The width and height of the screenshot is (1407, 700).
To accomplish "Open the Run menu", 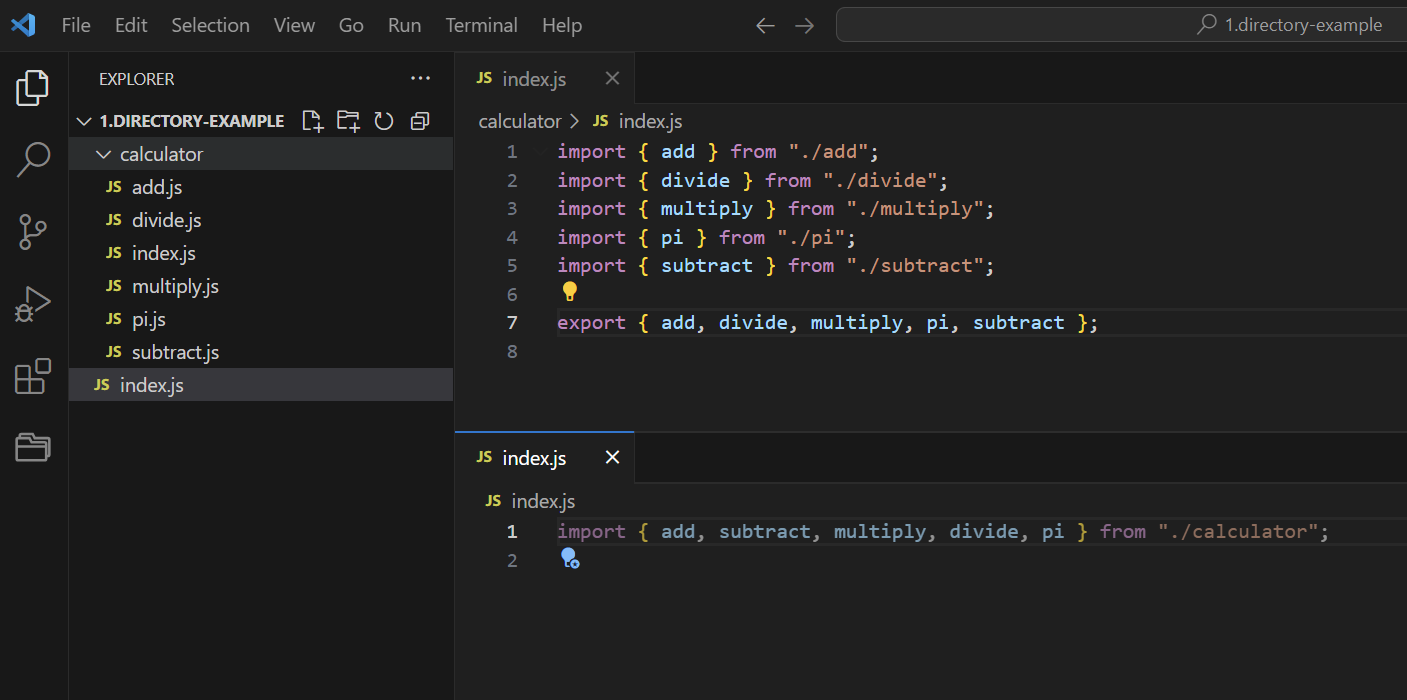I will 404,25.
